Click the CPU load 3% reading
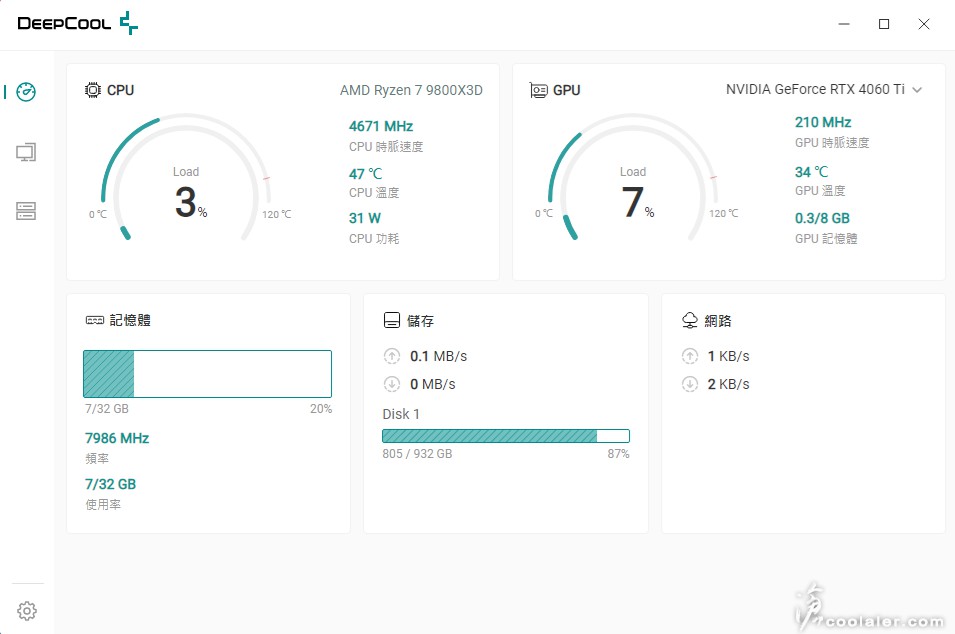Image resolution: width=955 pixels, height=634 pixels. (191, 202)
